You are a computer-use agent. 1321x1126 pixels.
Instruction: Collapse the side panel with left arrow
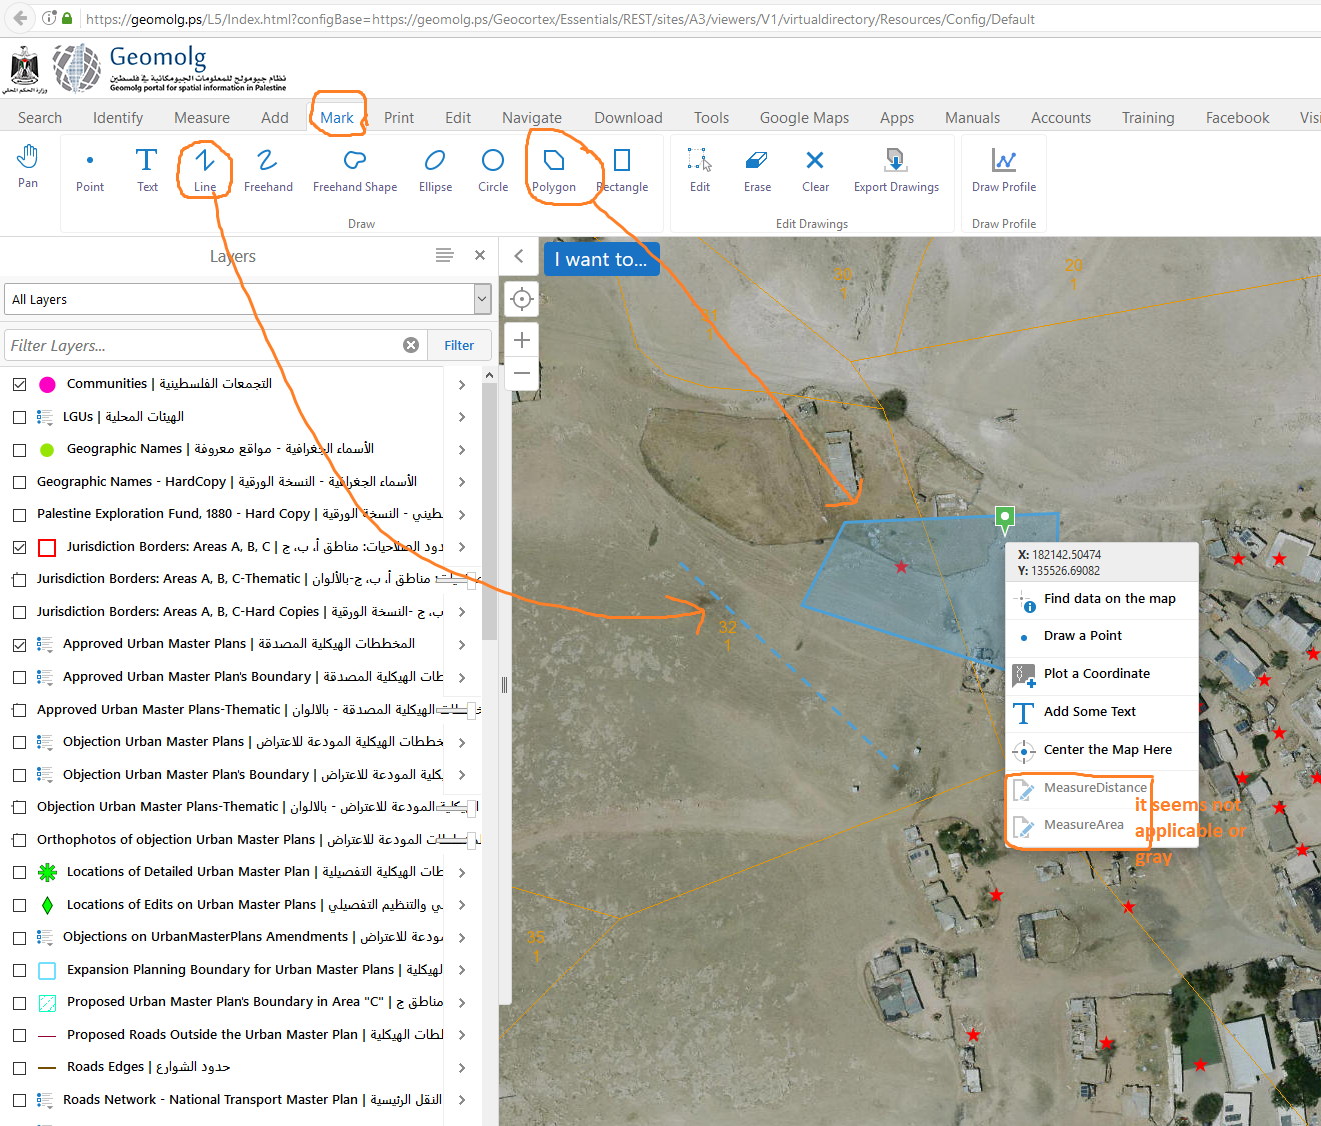pyautogui.click(x=519, y=256)
